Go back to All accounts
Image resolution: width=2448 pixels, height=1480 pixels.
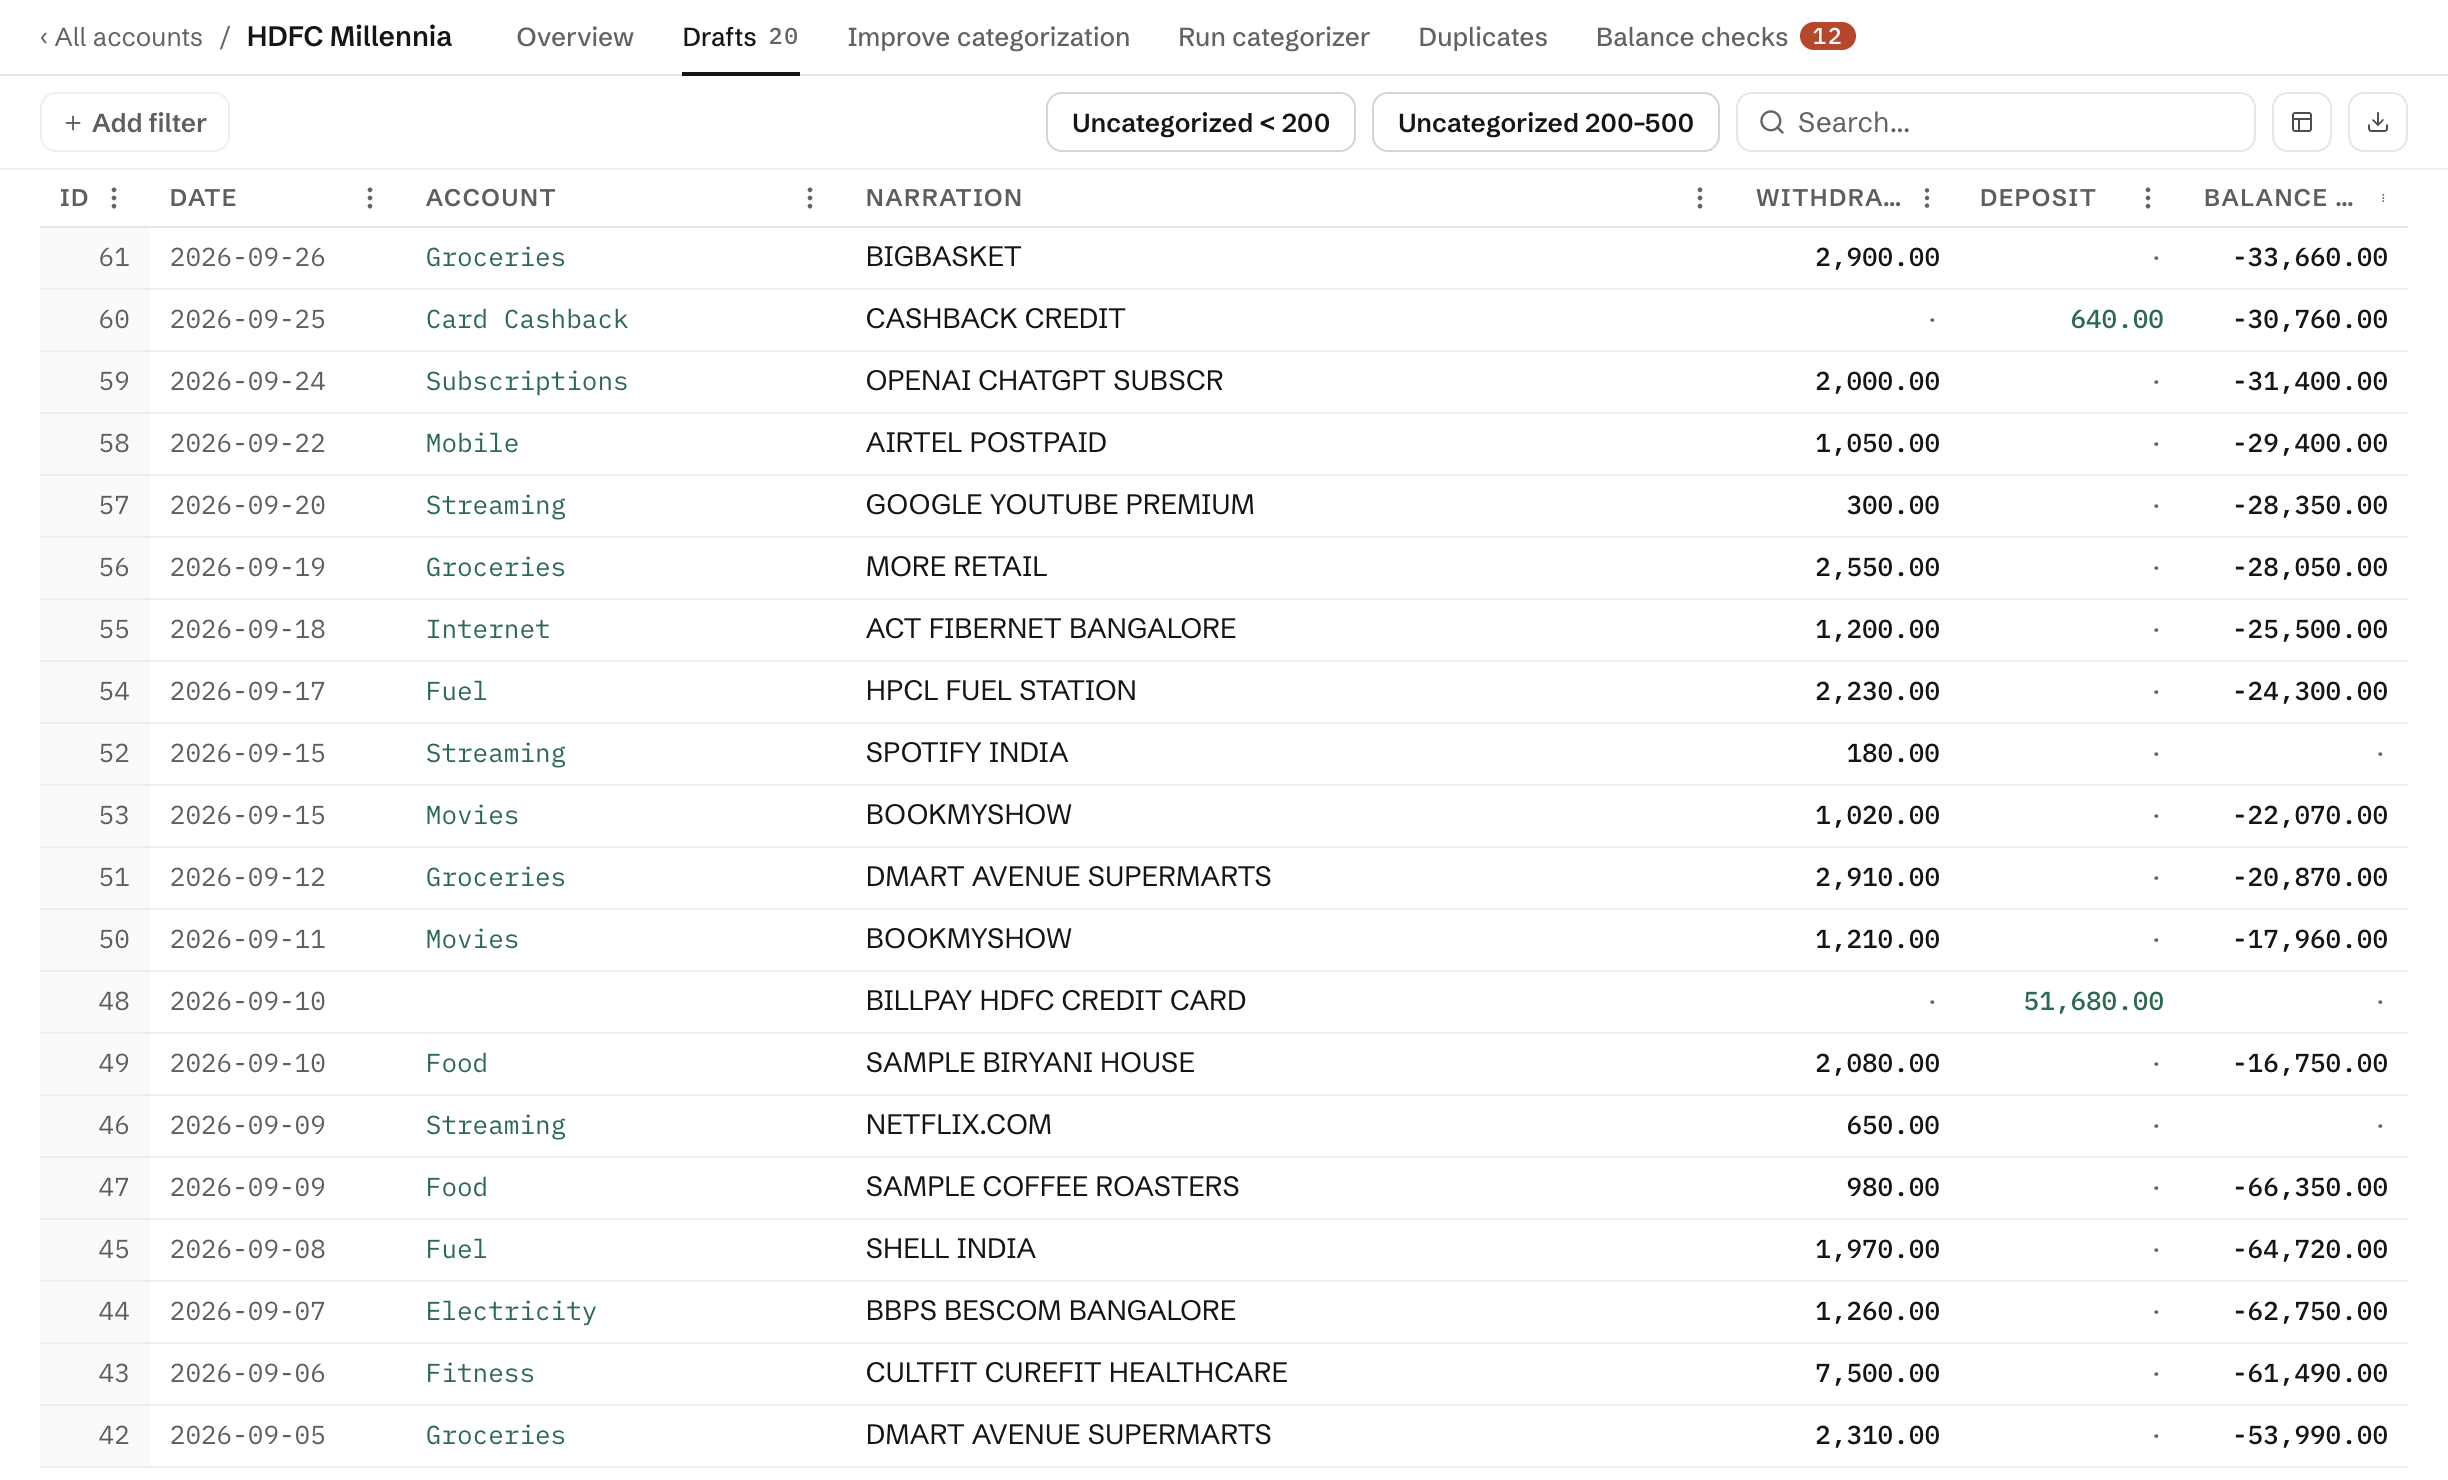click(x=121, y=37)
